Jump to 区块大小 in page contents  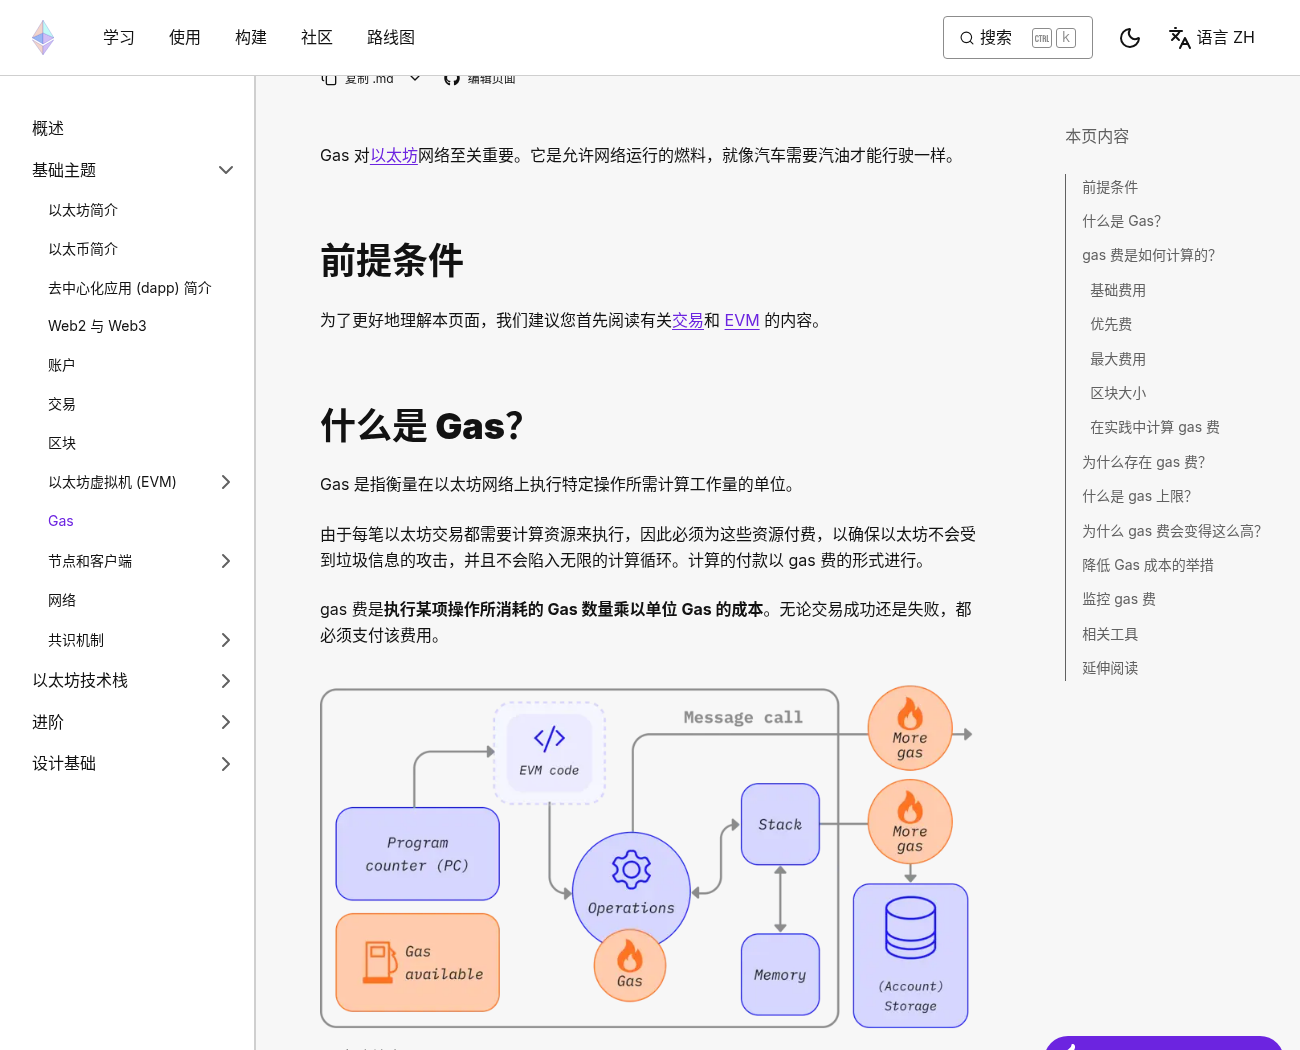pyautogui.click(x=1118, y=393)
